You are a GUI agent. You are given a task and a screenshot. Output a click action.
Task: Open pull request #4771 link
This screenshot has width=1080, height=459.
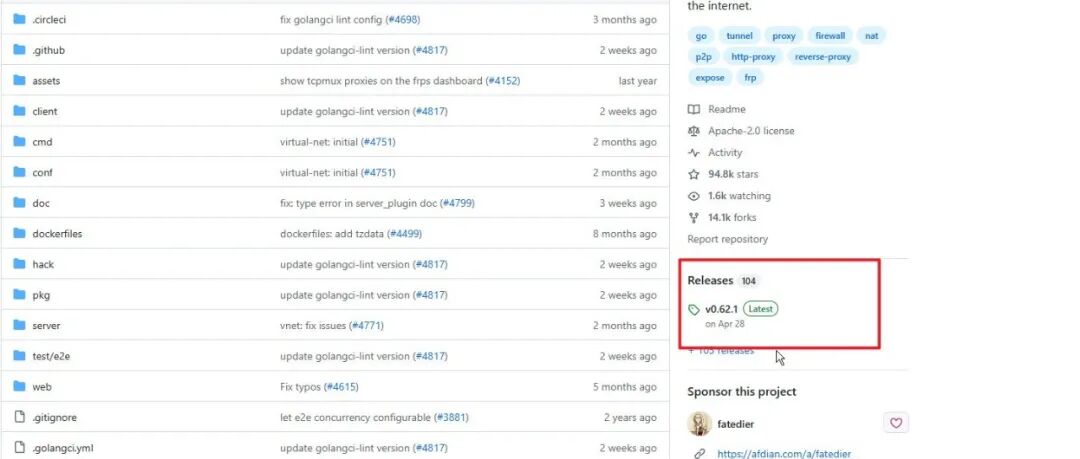click(x=366, y=325)
